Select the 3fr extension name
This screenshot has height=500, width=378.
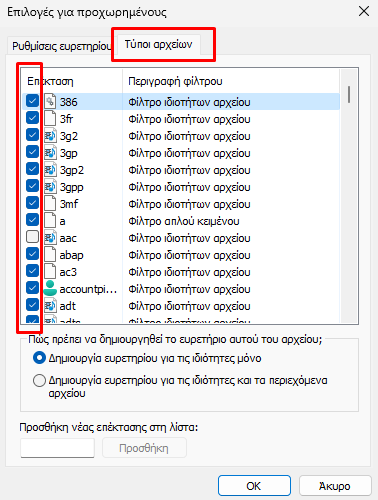66,119
